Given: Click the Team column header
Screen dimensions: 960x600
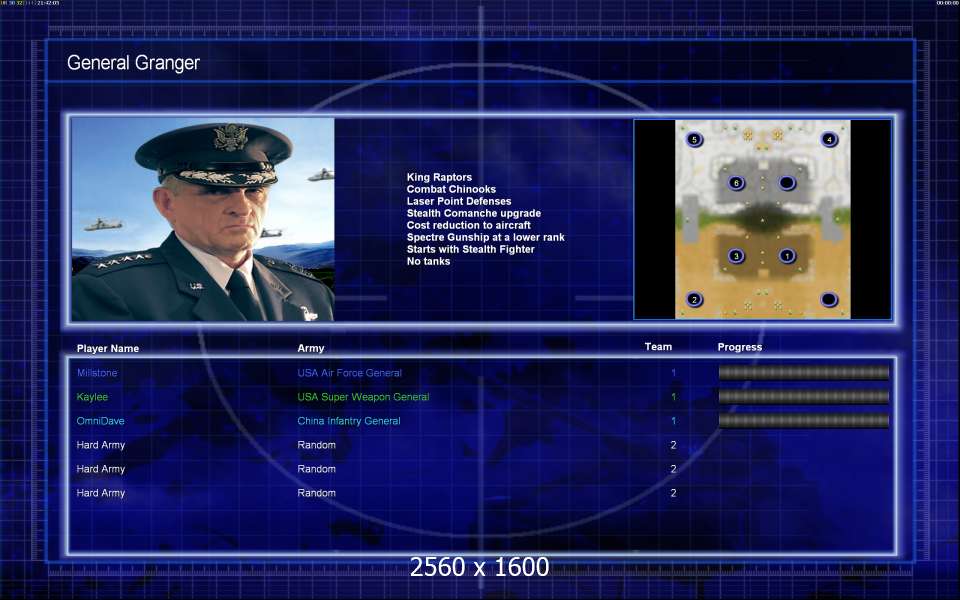Looking at the screenshot, I should pyautogui.click(x=658, y=347).
